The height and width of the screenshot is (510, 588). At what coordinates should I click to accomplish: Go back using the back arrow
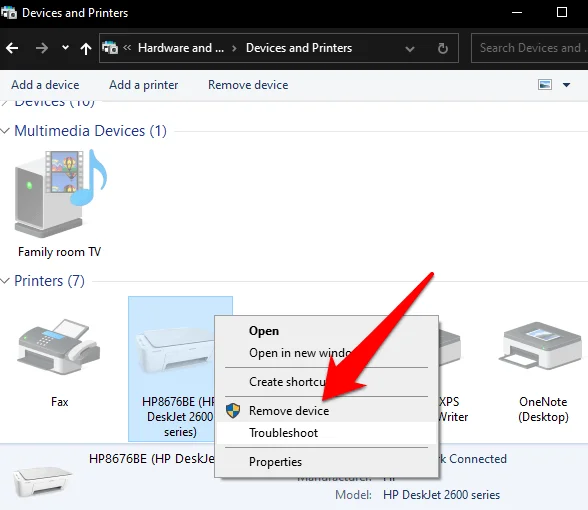tap(12, 48)
